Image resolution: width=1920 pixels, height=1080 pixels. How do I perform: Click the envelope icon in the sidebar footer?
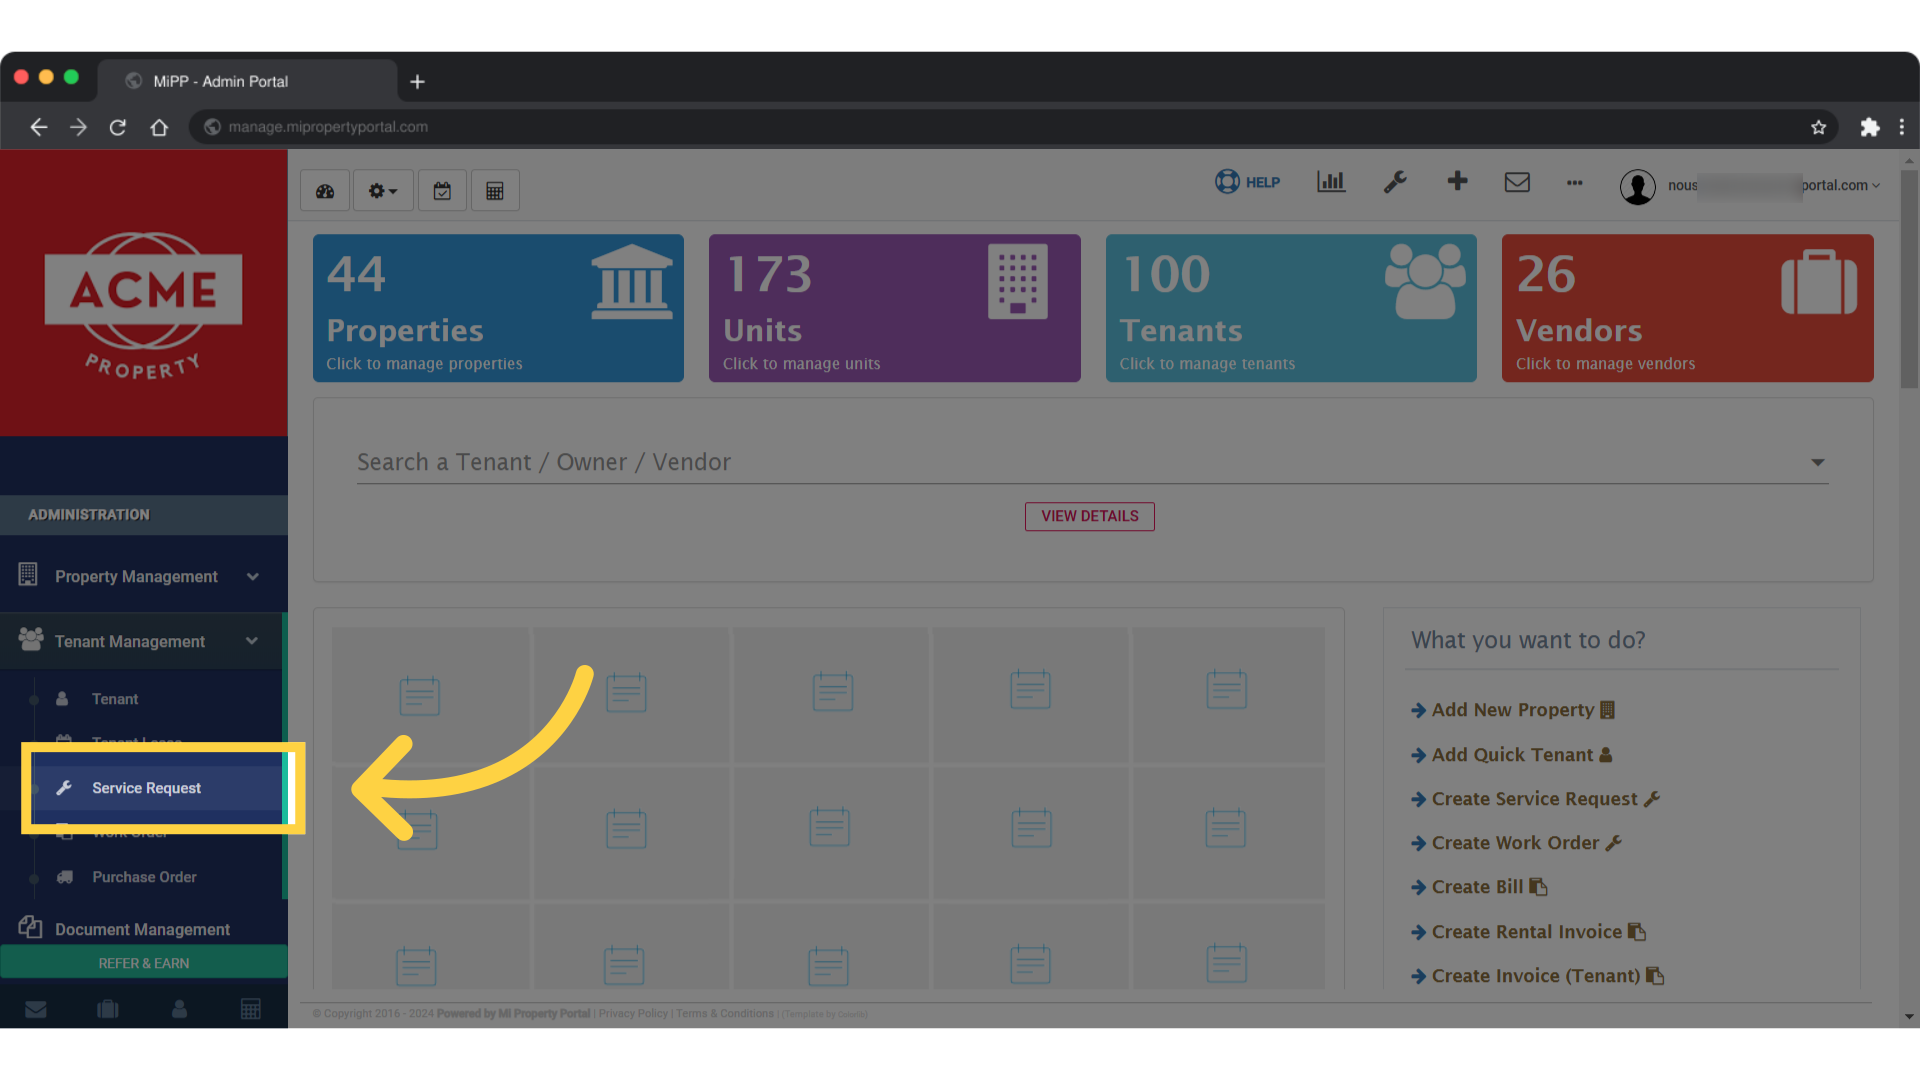point(36,1009)
